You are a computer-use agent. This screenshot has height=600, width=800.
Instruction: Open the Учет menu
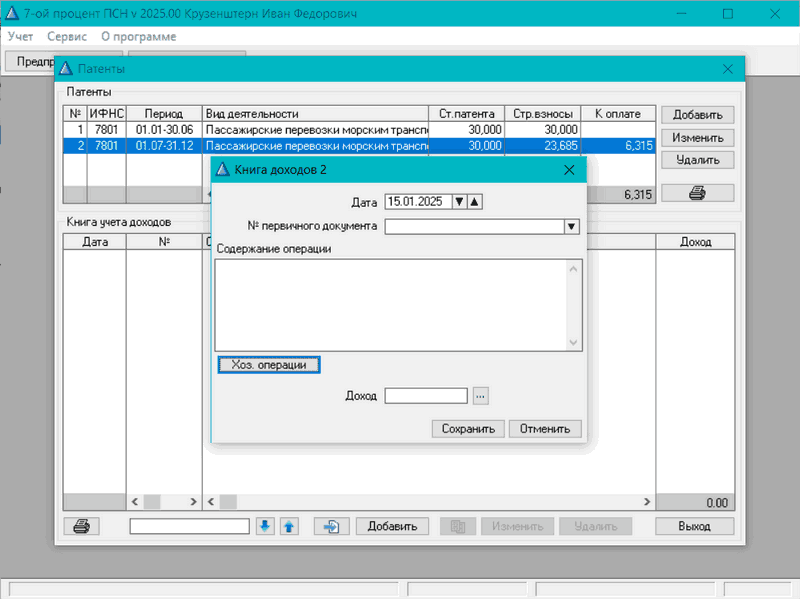[x=21, y=36]
